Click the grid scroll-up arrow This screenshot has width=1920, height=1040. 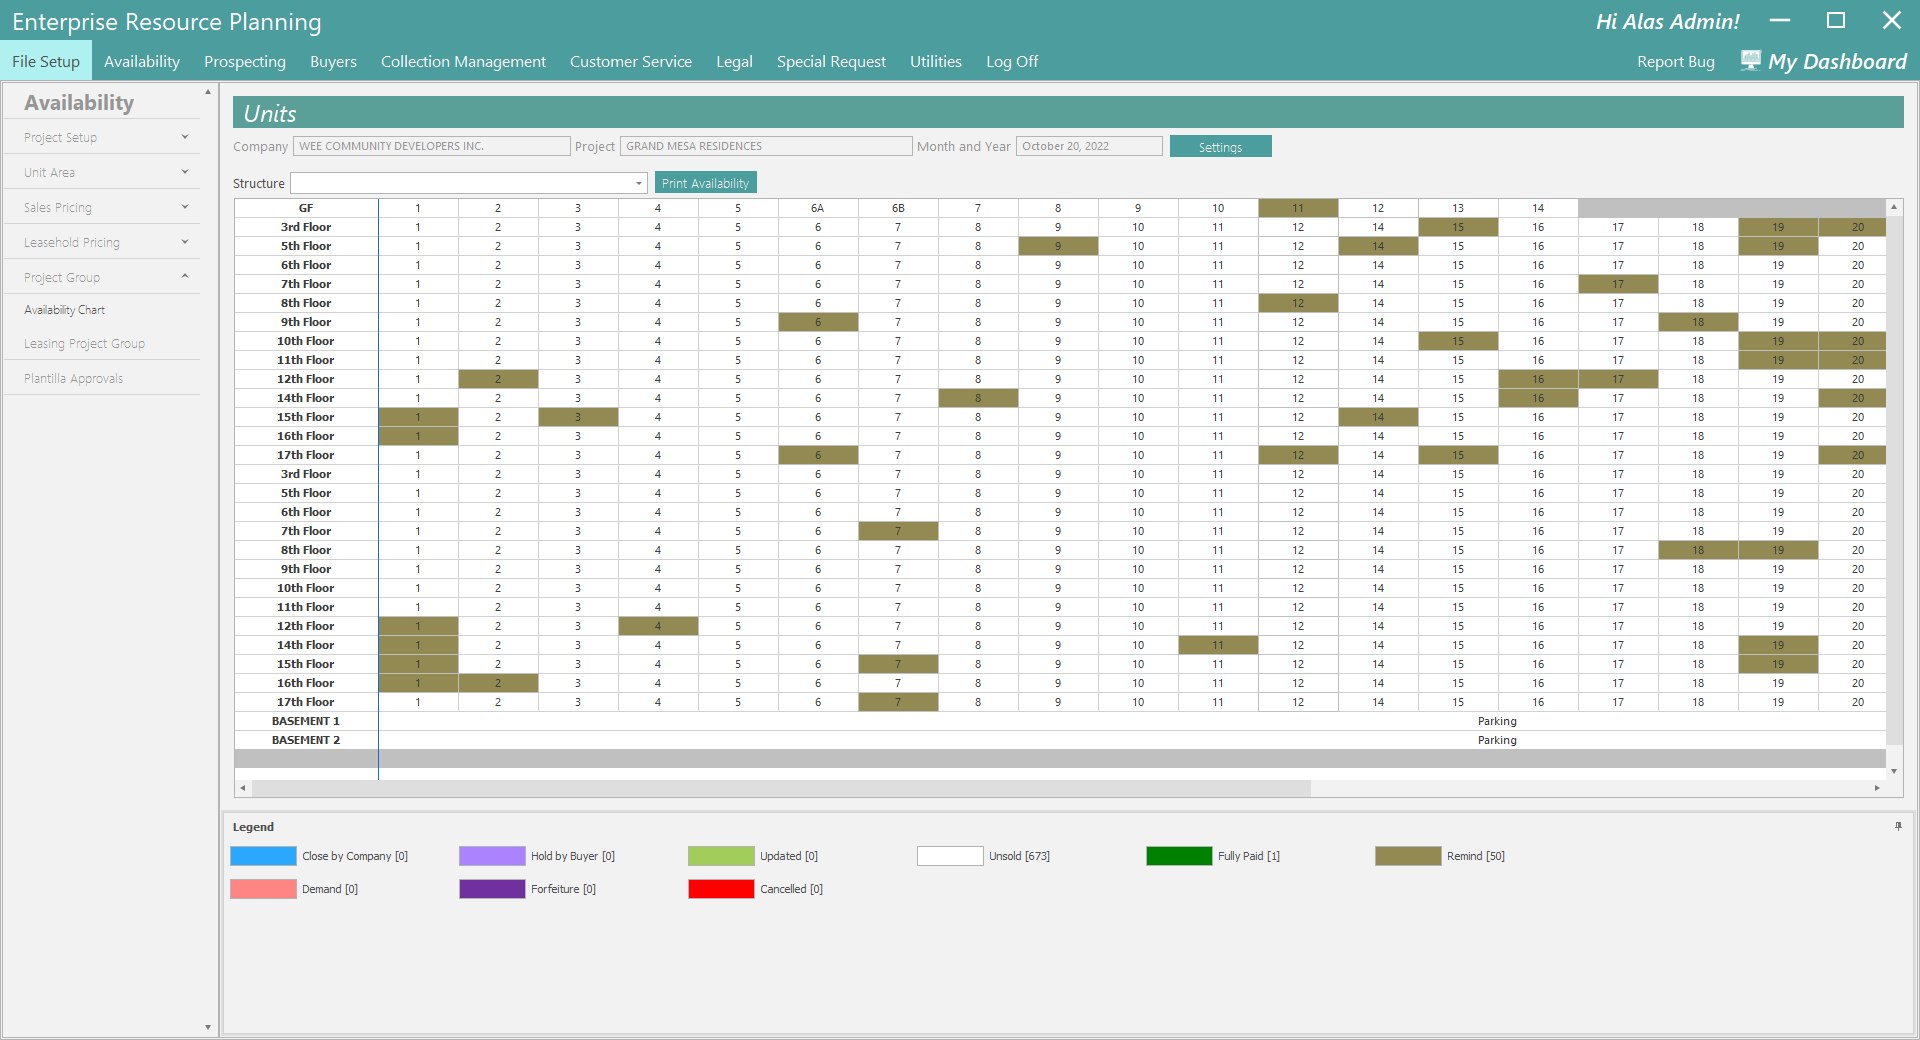click(x=1894, y=207)
